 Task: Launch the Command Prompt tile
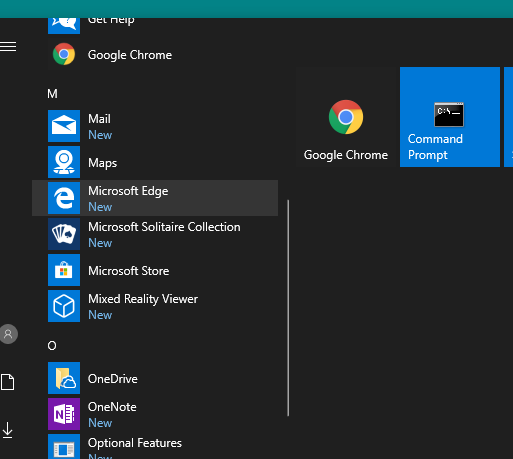(450, 117)
